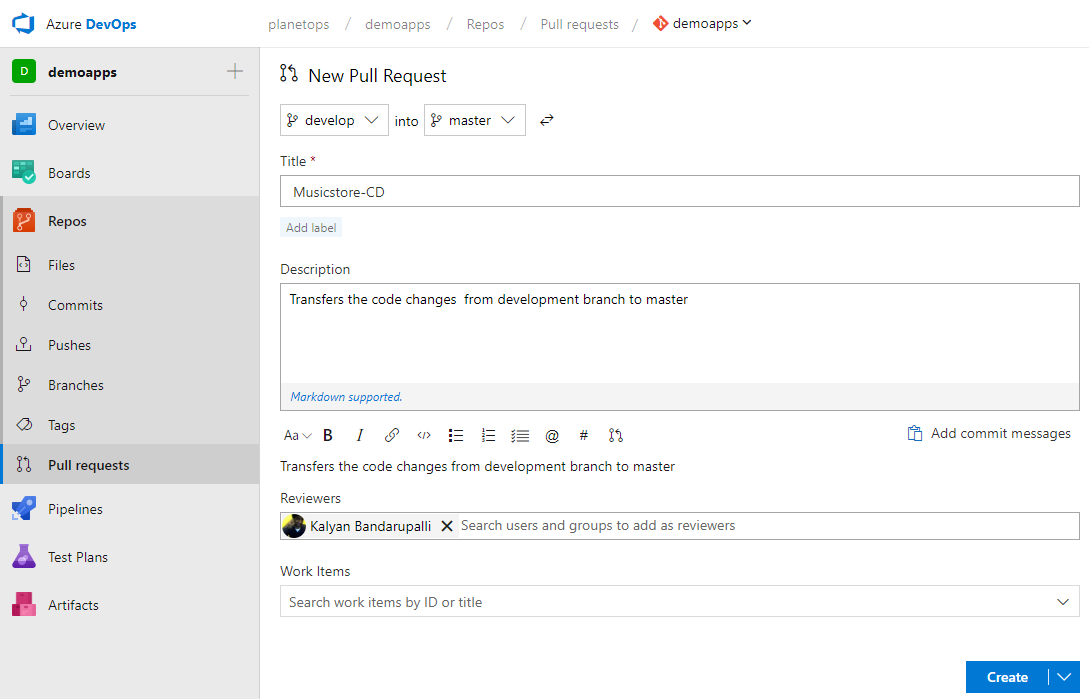Open the demoapps repository selector dropdown
Screen dimensions: 1089x699
tap(702, 24)
